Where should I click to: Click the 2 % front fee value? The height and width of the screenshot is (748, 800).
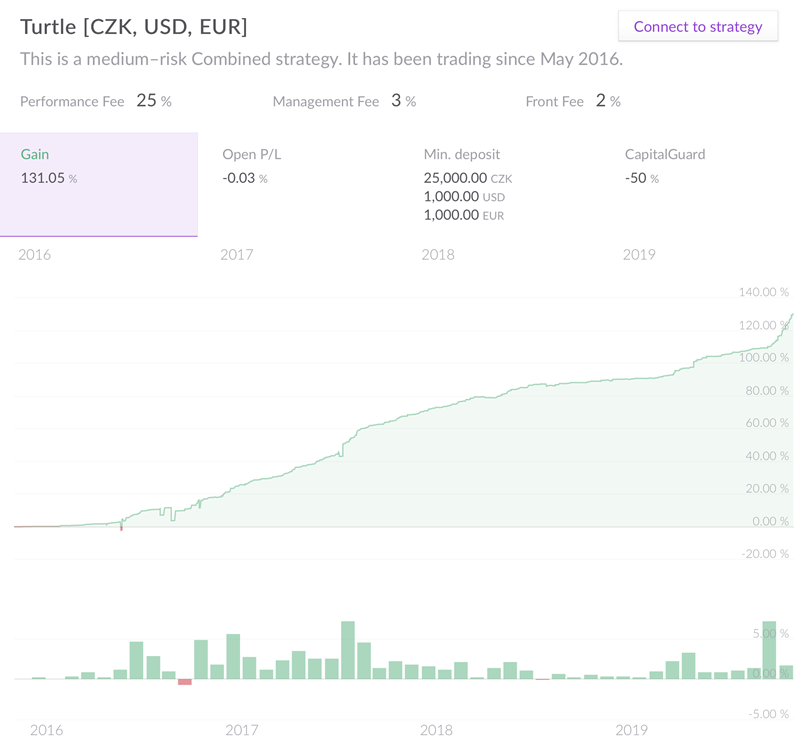click(608, 101)
